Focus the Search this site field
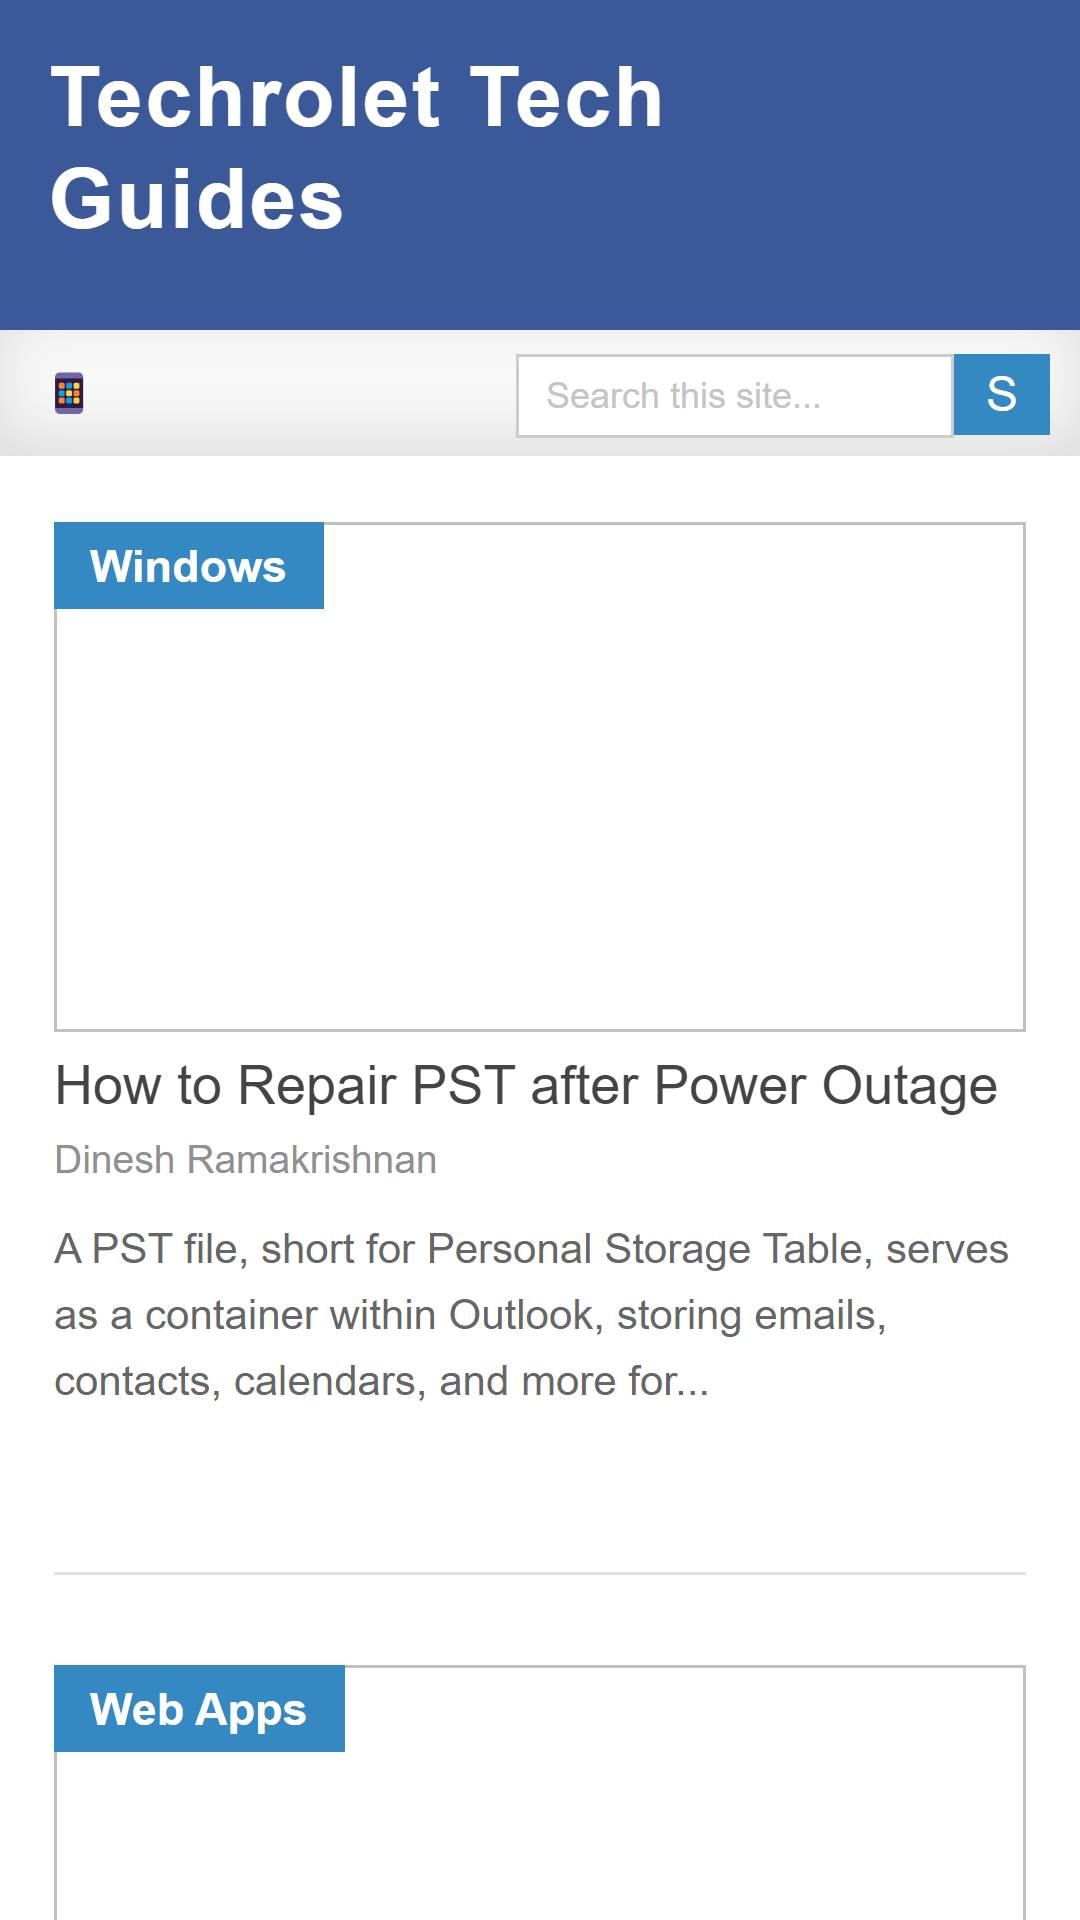1080x1920 pixels. [735, 396]
